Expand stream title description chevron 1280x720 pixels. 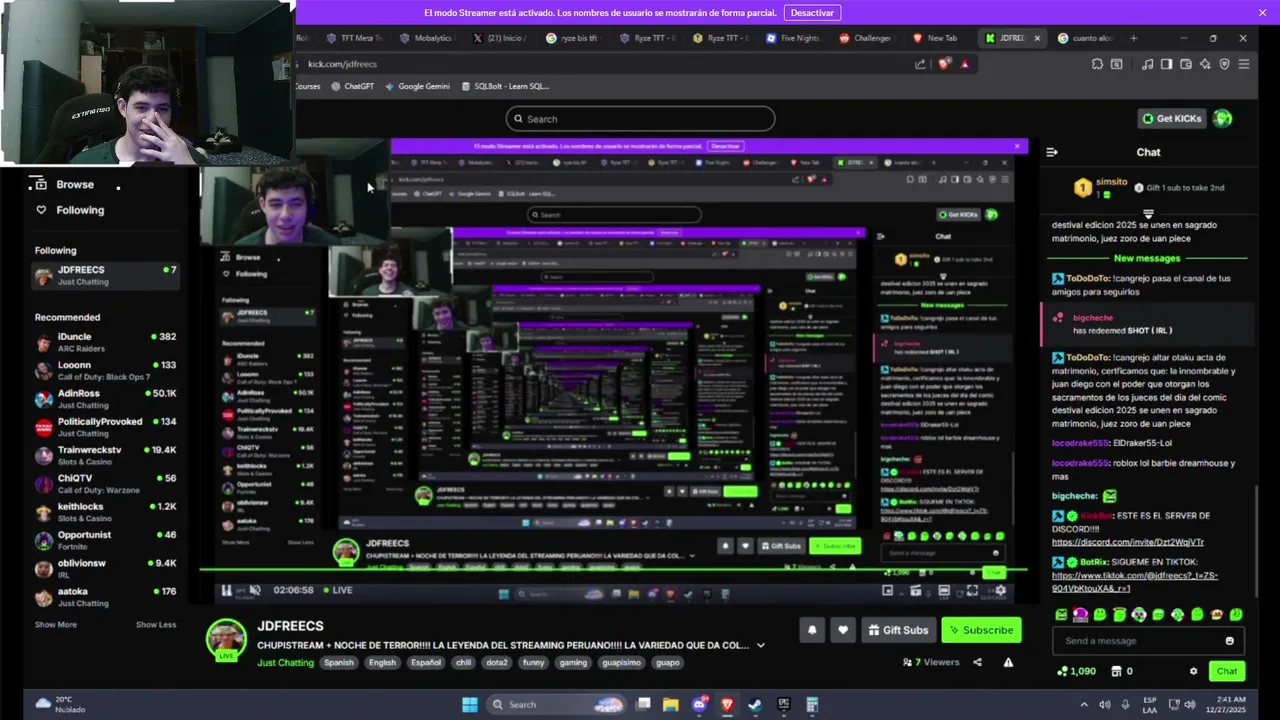(761, 645)
